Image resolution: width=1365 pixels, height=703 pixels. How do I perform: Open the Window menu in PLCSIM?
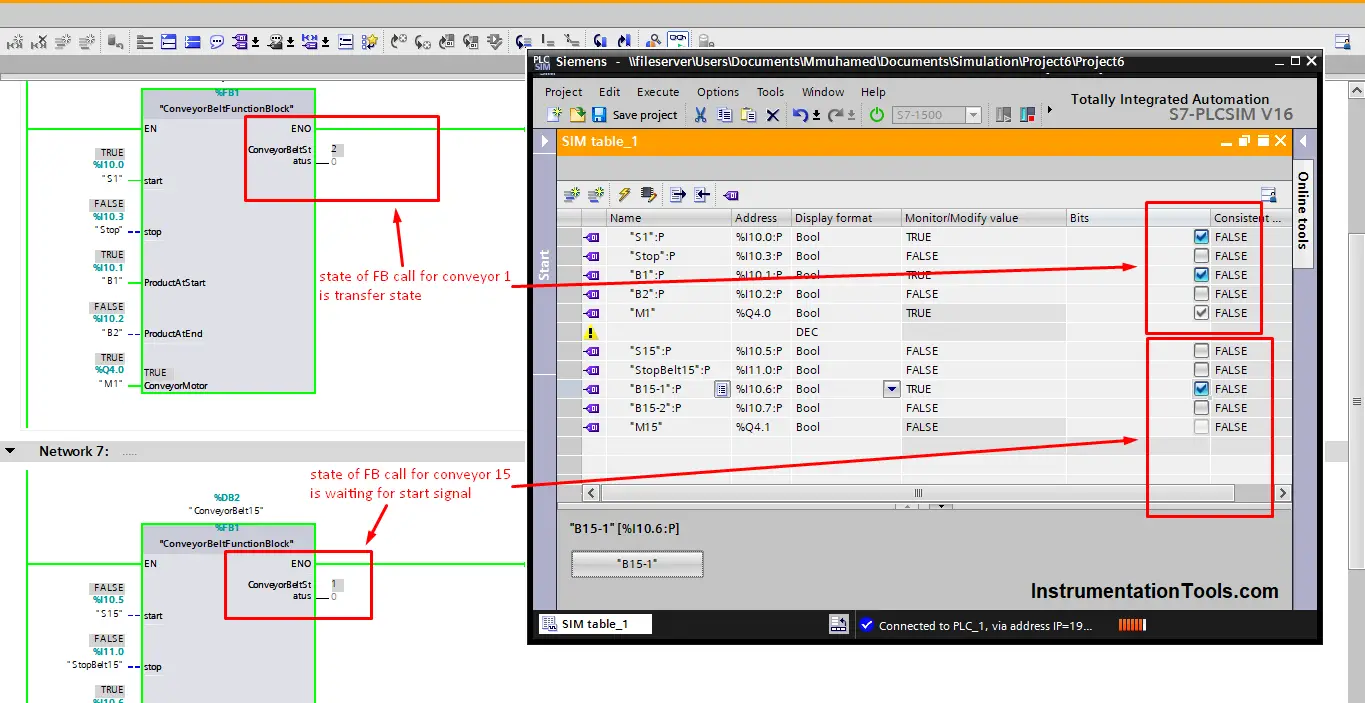(823, 92)
